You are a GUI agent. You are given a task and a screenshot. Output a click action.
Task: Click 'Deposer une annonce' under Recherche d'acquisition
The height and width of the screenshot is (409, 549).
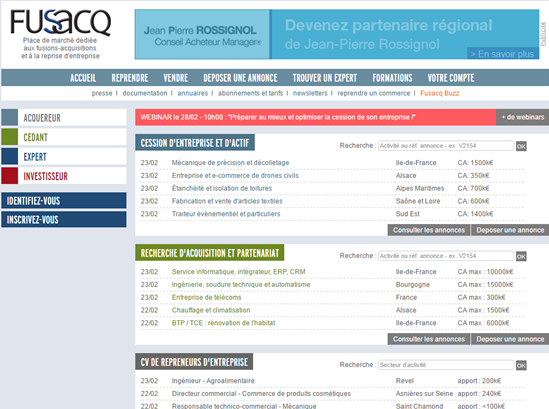point(510,339)
